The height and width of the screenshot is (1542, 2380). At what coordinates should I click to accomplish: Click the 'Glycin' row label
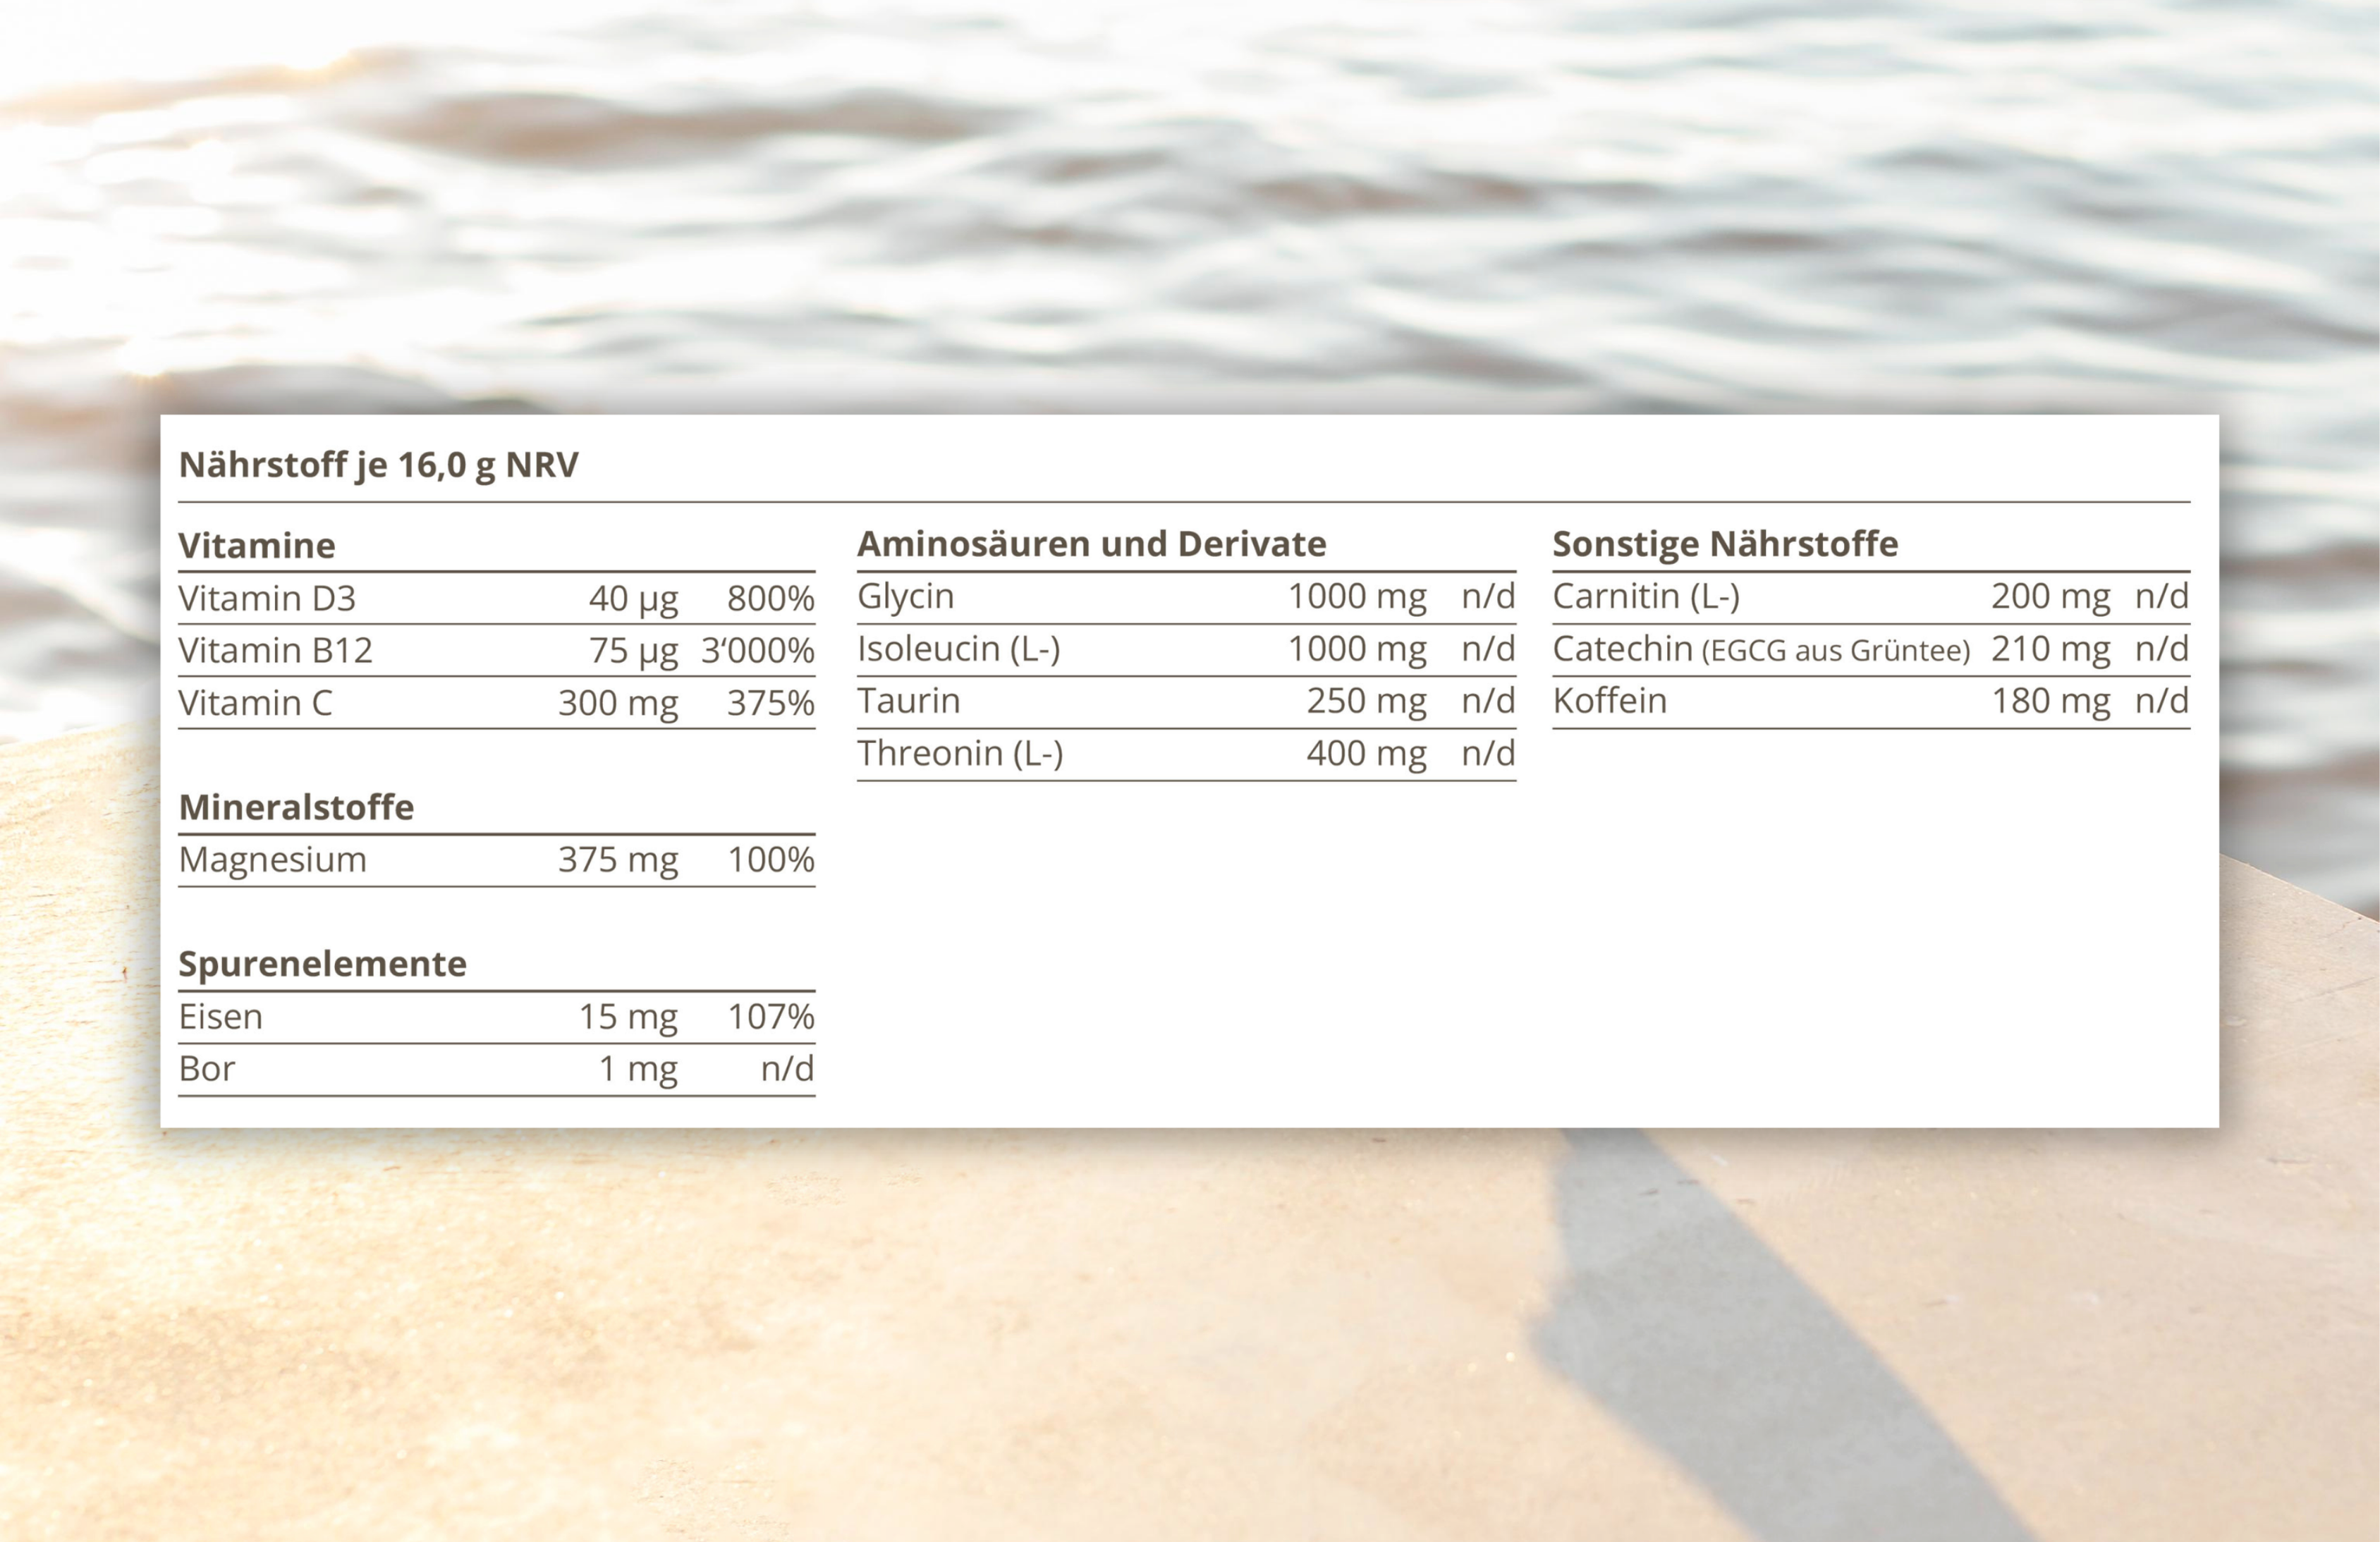[906, 597]
